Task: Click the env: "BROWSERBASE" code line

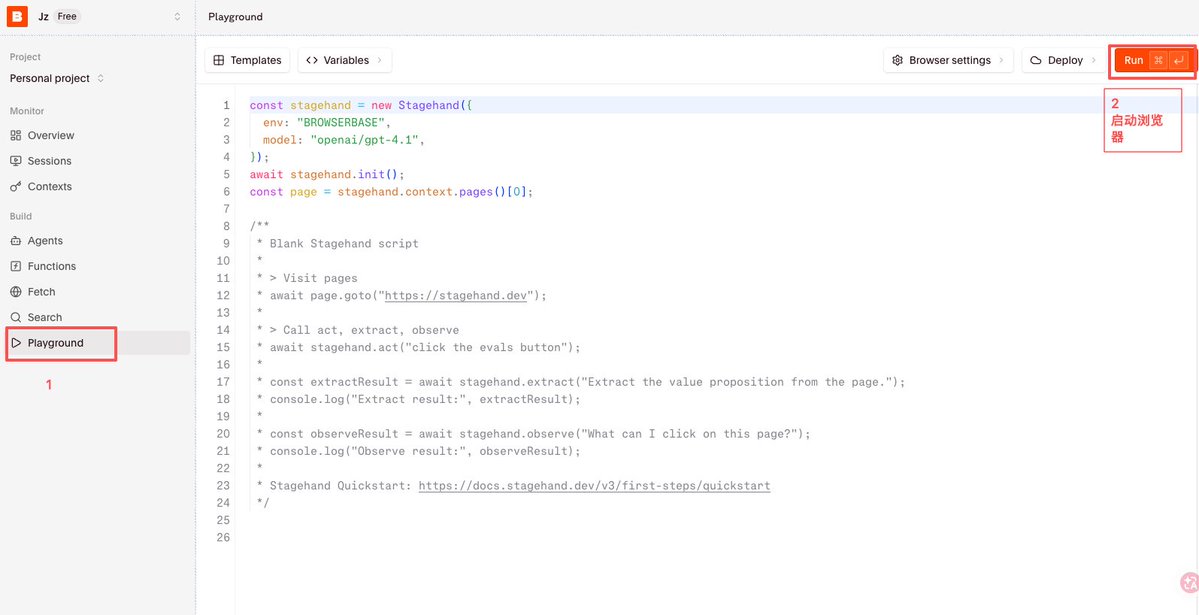Action: 327,122
